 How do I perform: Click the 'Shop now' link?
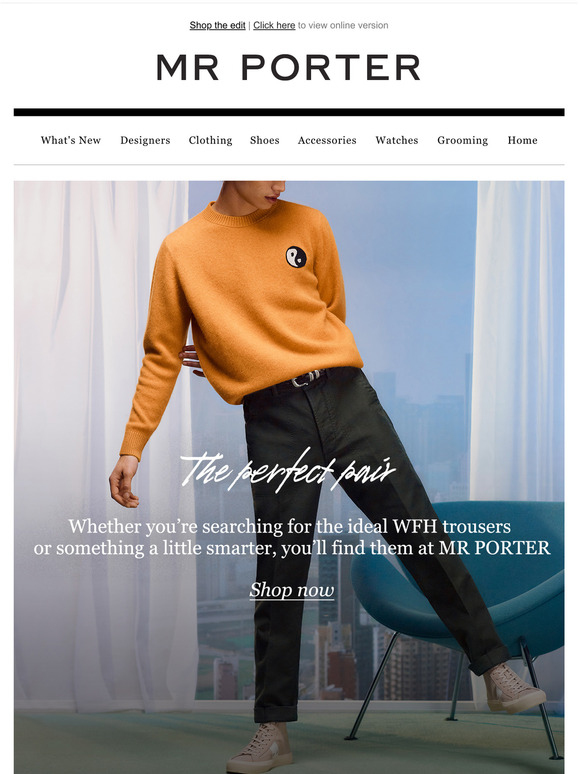click(x=292, y=590)
